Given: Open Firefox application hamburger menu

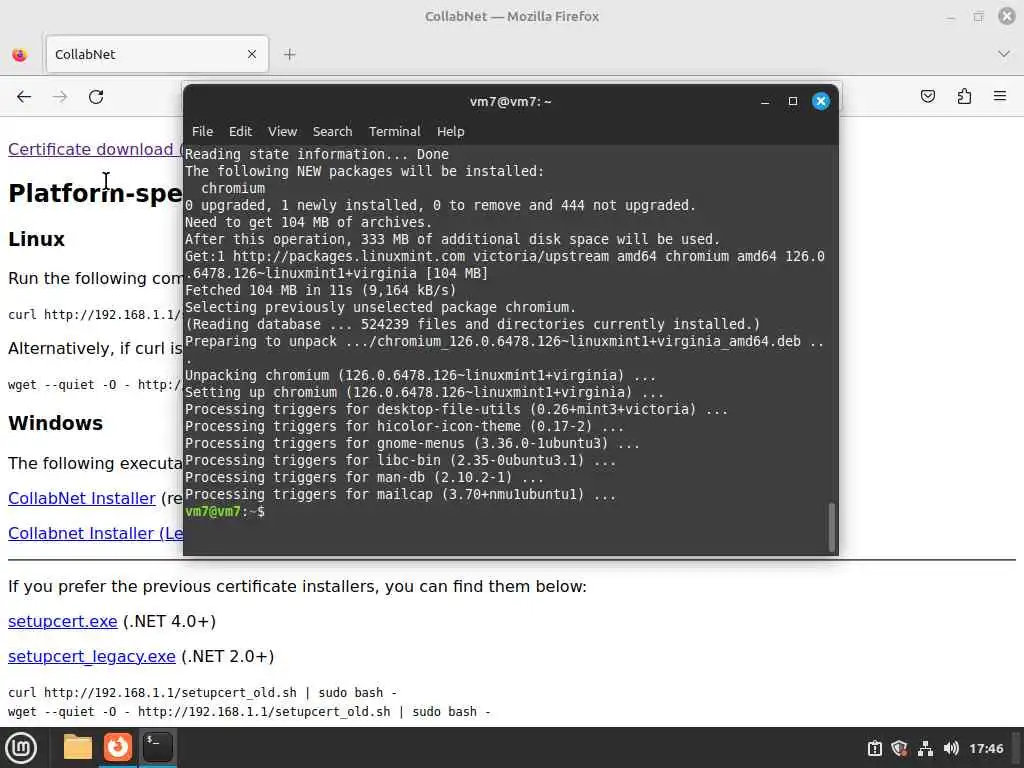Looking at the screenshot, I should pos(1000,96).
